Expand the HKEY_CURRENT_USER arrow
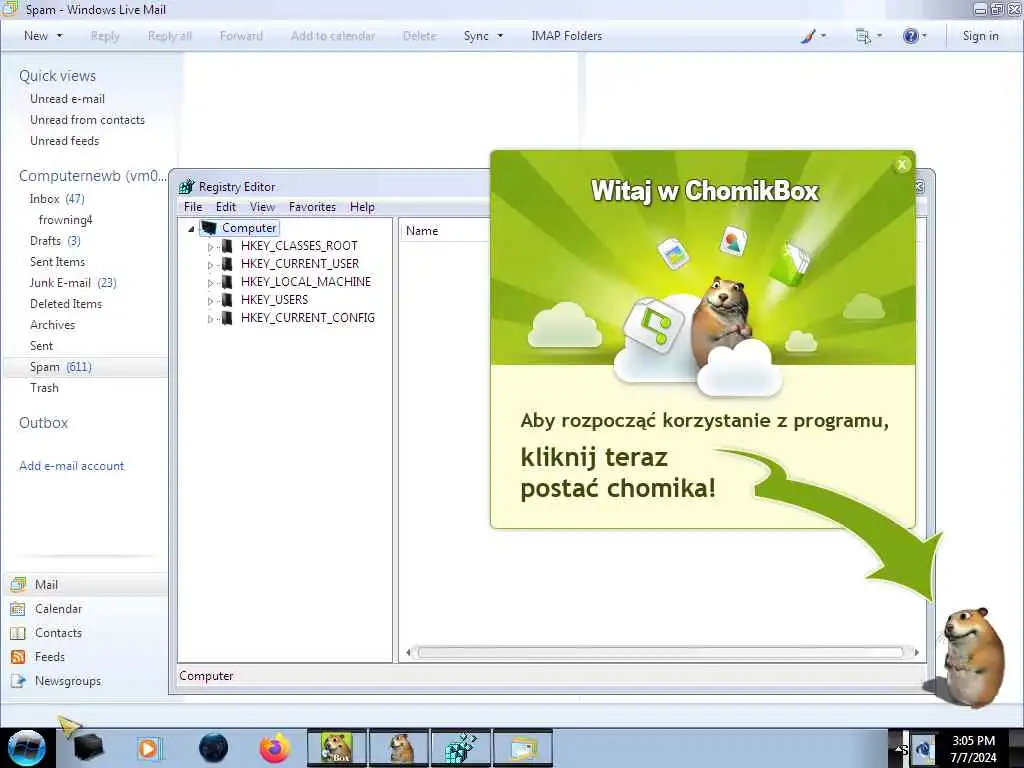Viewport: 1024px width, 768px height. pos(210,264)
